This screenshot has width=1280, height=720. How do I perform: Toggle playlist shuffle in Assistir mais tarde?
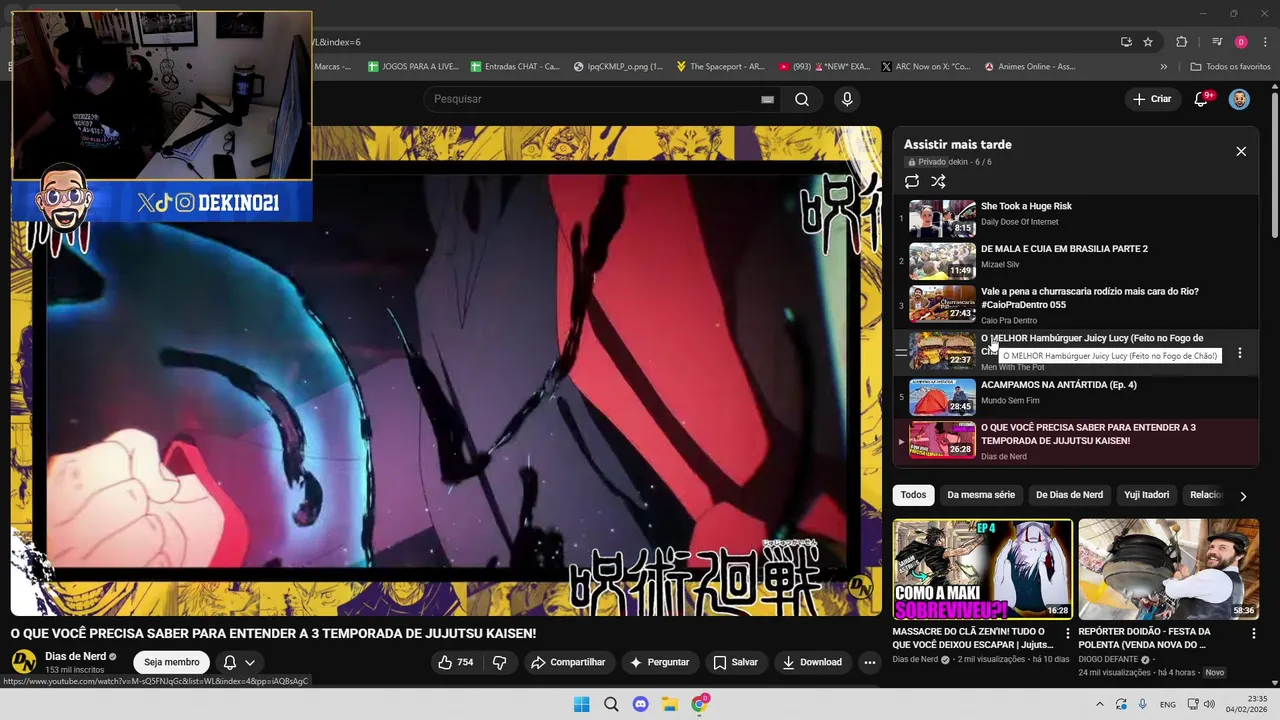(938, 182)
